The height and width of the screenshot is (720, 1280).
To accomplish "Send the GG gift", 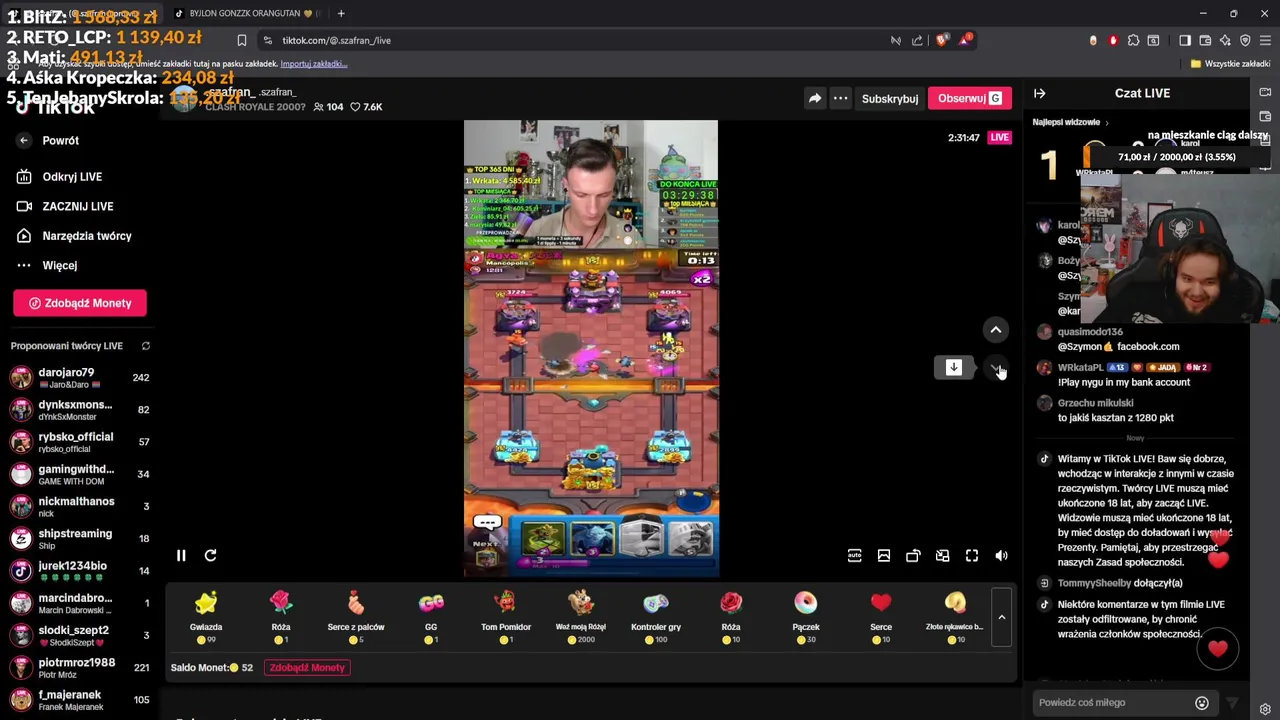I will (x=431, y=617).
